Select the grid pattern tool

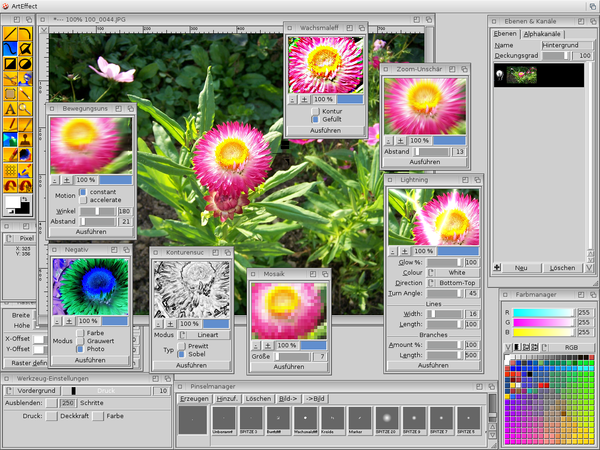click(x=10, y=170)
